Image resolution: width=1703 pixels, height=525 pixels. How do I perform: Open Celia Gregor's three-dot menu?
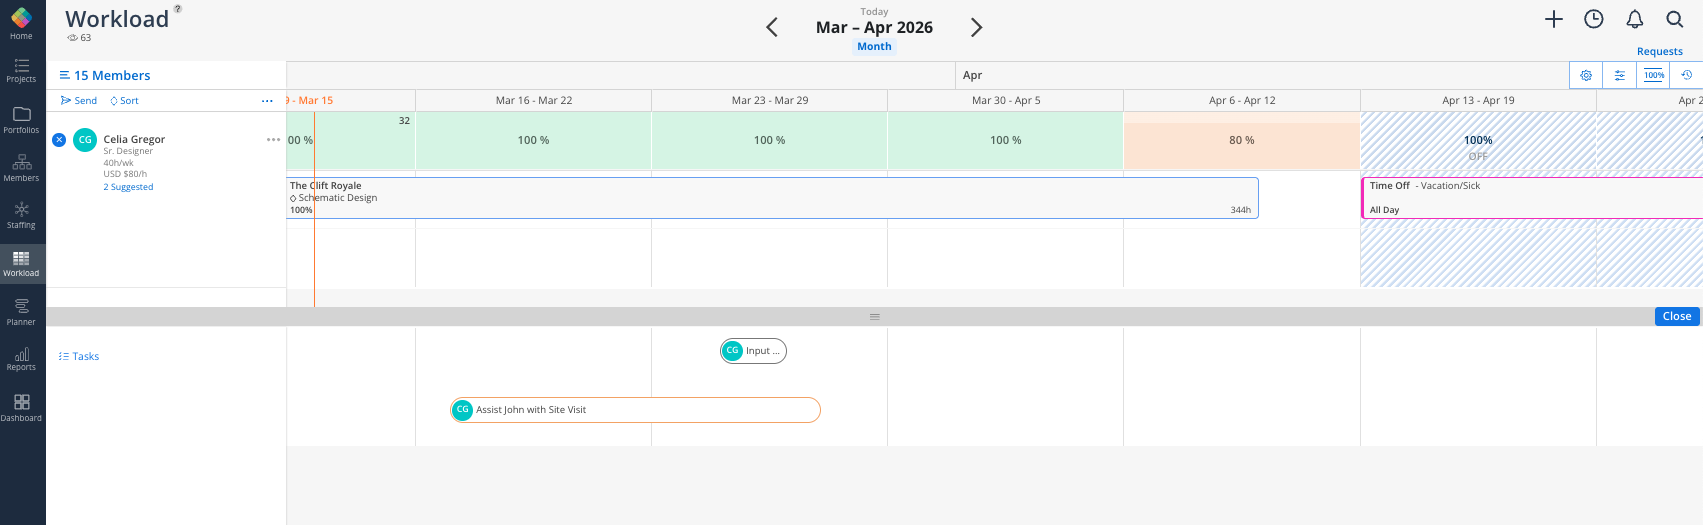point(273,140)
